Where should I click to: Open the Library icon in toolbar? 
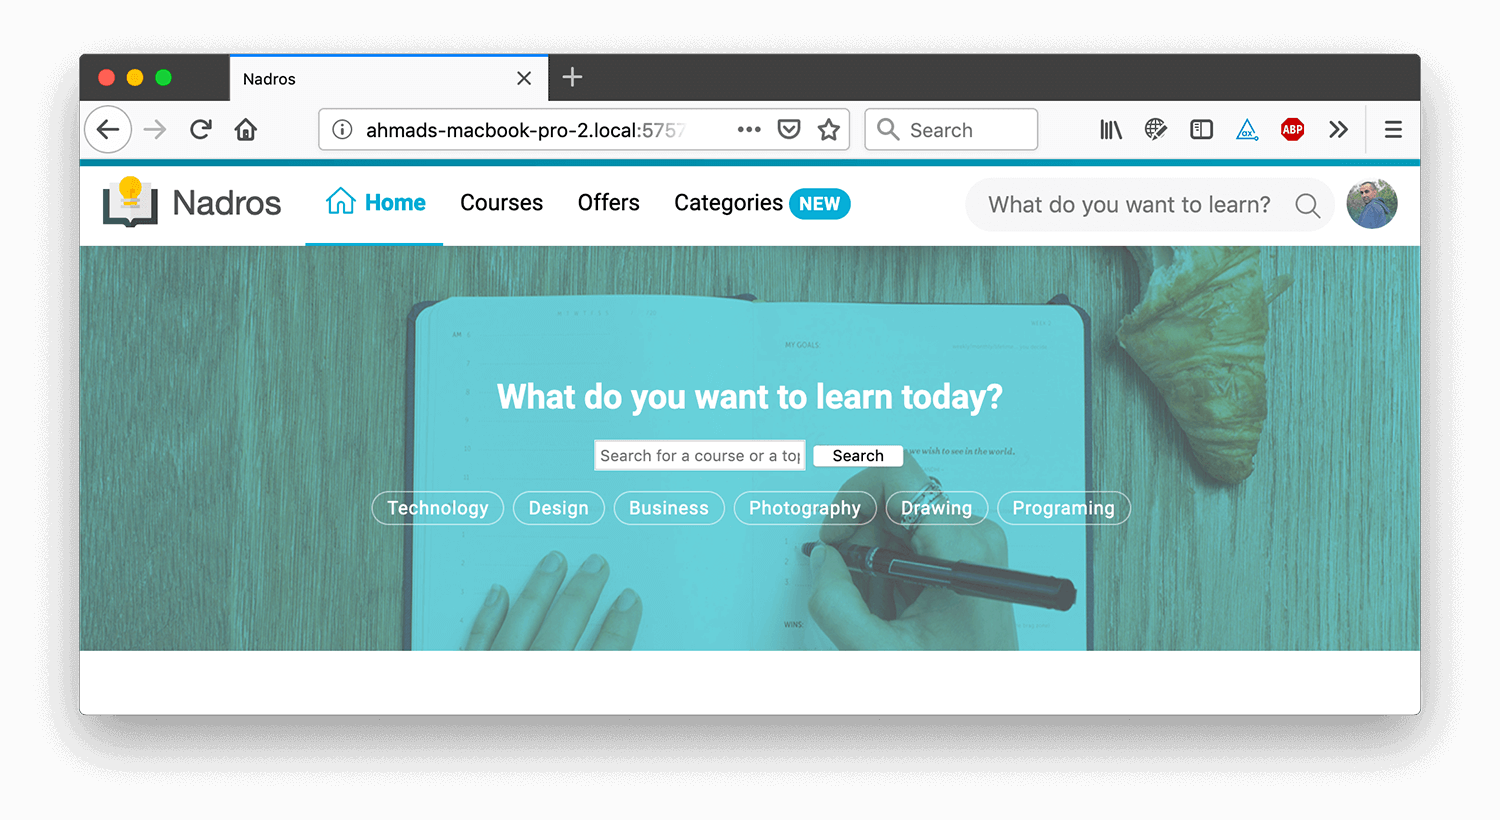[1111, 129]
